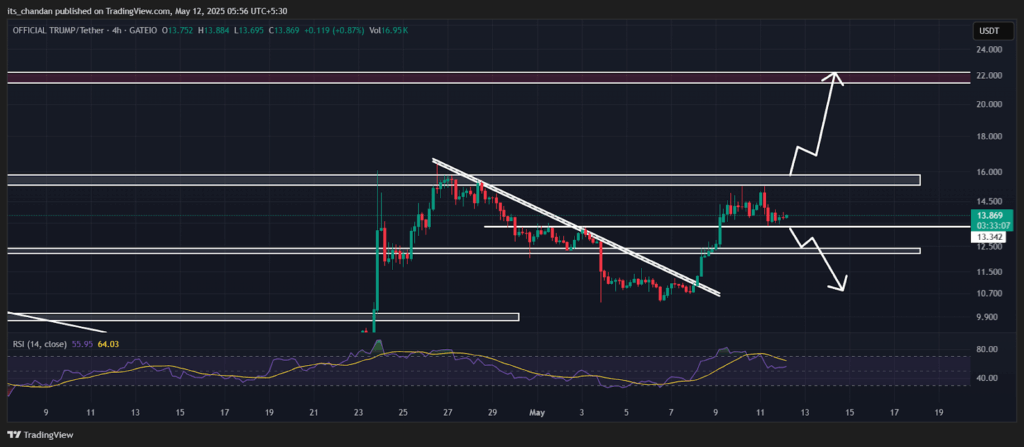This screenshot has width=1024, height=447.
Task: Click the 9.900 price axis label
Action: coord(989,317)
